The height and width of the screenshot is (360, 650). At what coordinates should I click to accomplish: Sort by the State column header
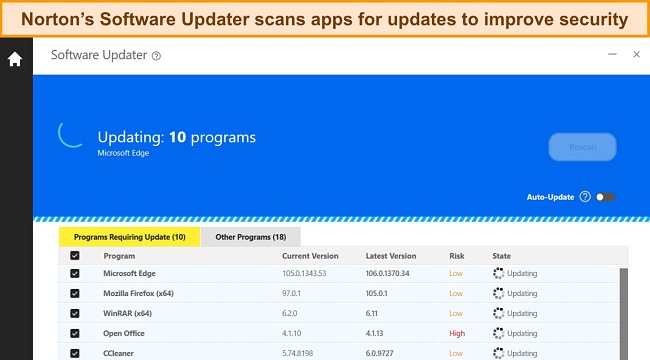(502, 256)
